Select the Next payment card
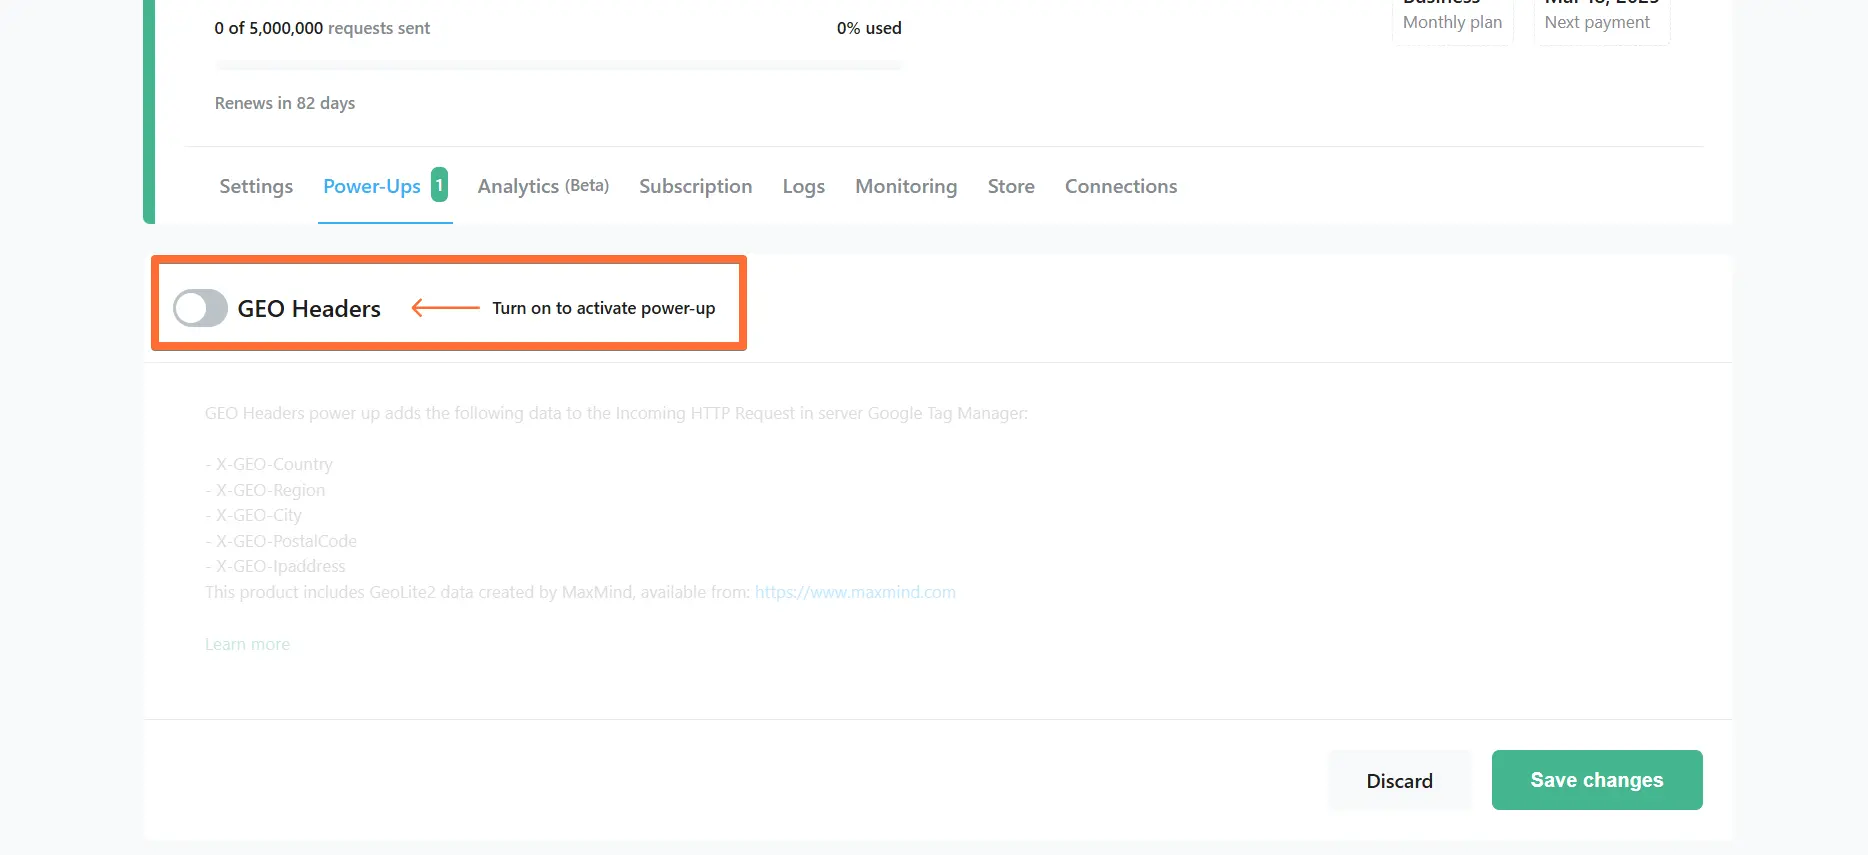This screenshot has width=1868, height=855. 1602,20
